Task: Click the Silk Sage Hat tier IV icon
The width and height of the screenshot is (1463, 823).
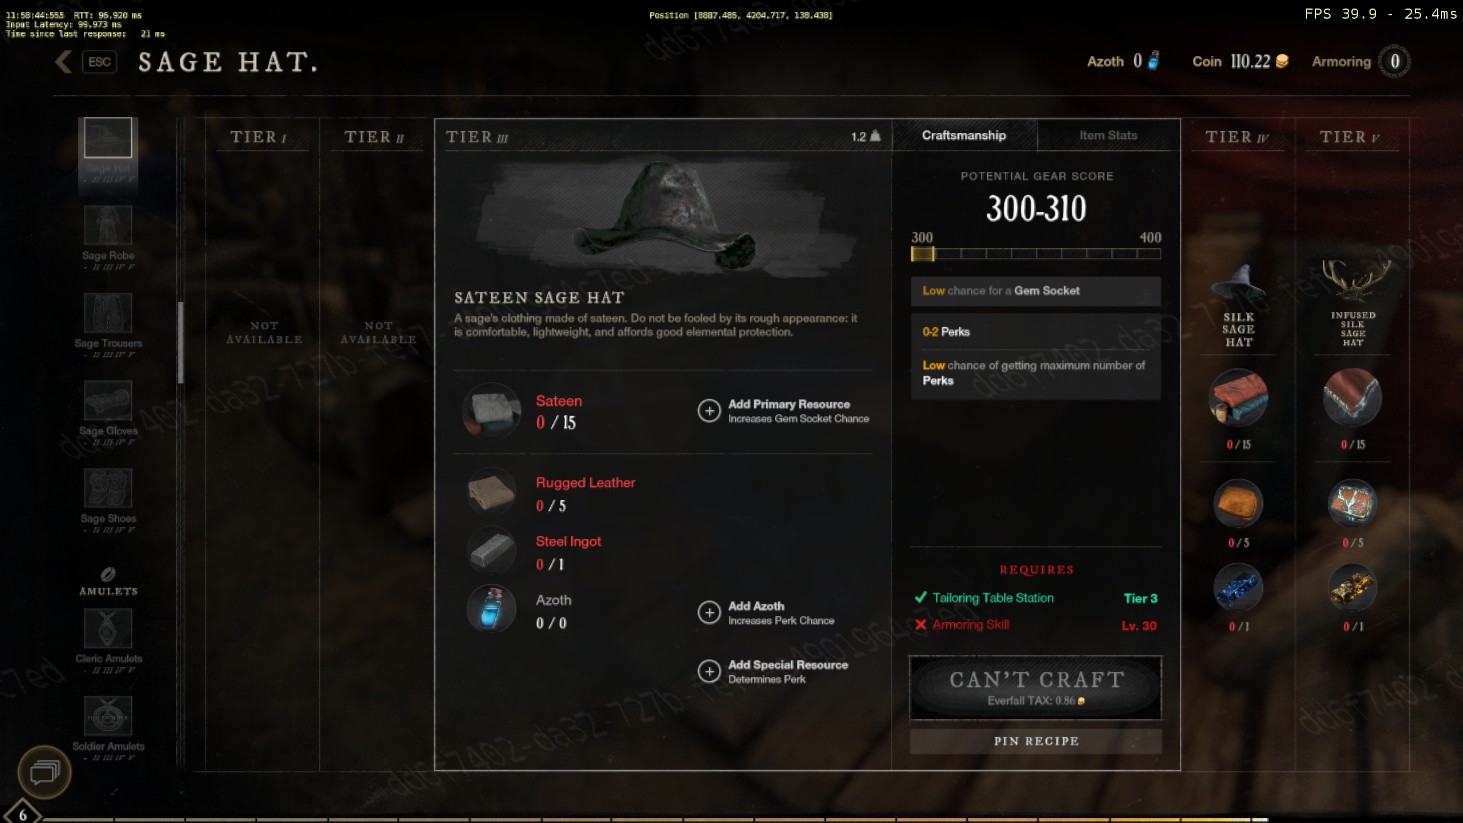Action: [x=1238, y=284]
